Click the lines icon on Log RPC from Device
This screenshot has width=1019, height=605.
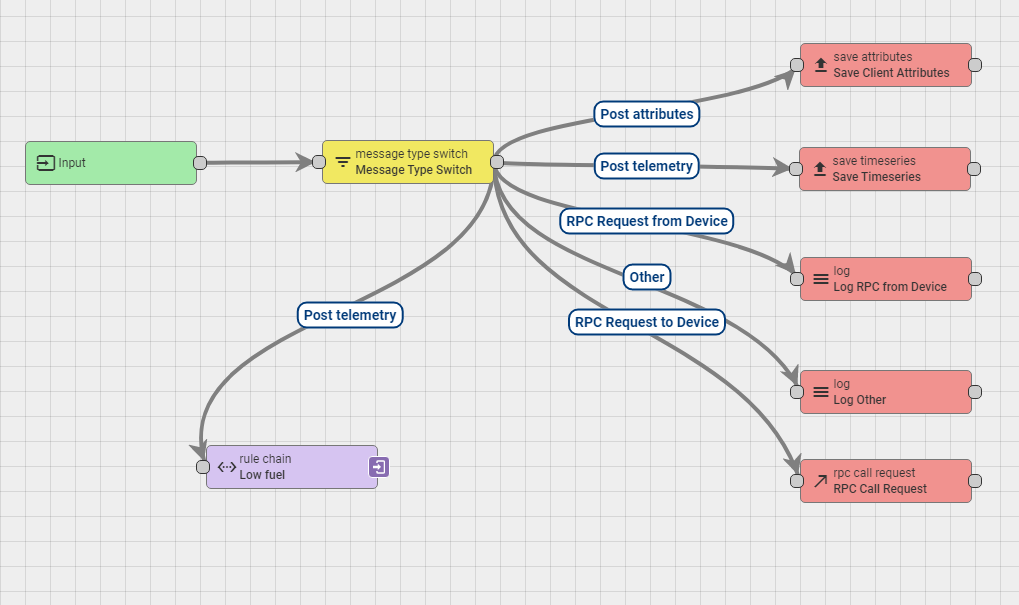(821, 279)
